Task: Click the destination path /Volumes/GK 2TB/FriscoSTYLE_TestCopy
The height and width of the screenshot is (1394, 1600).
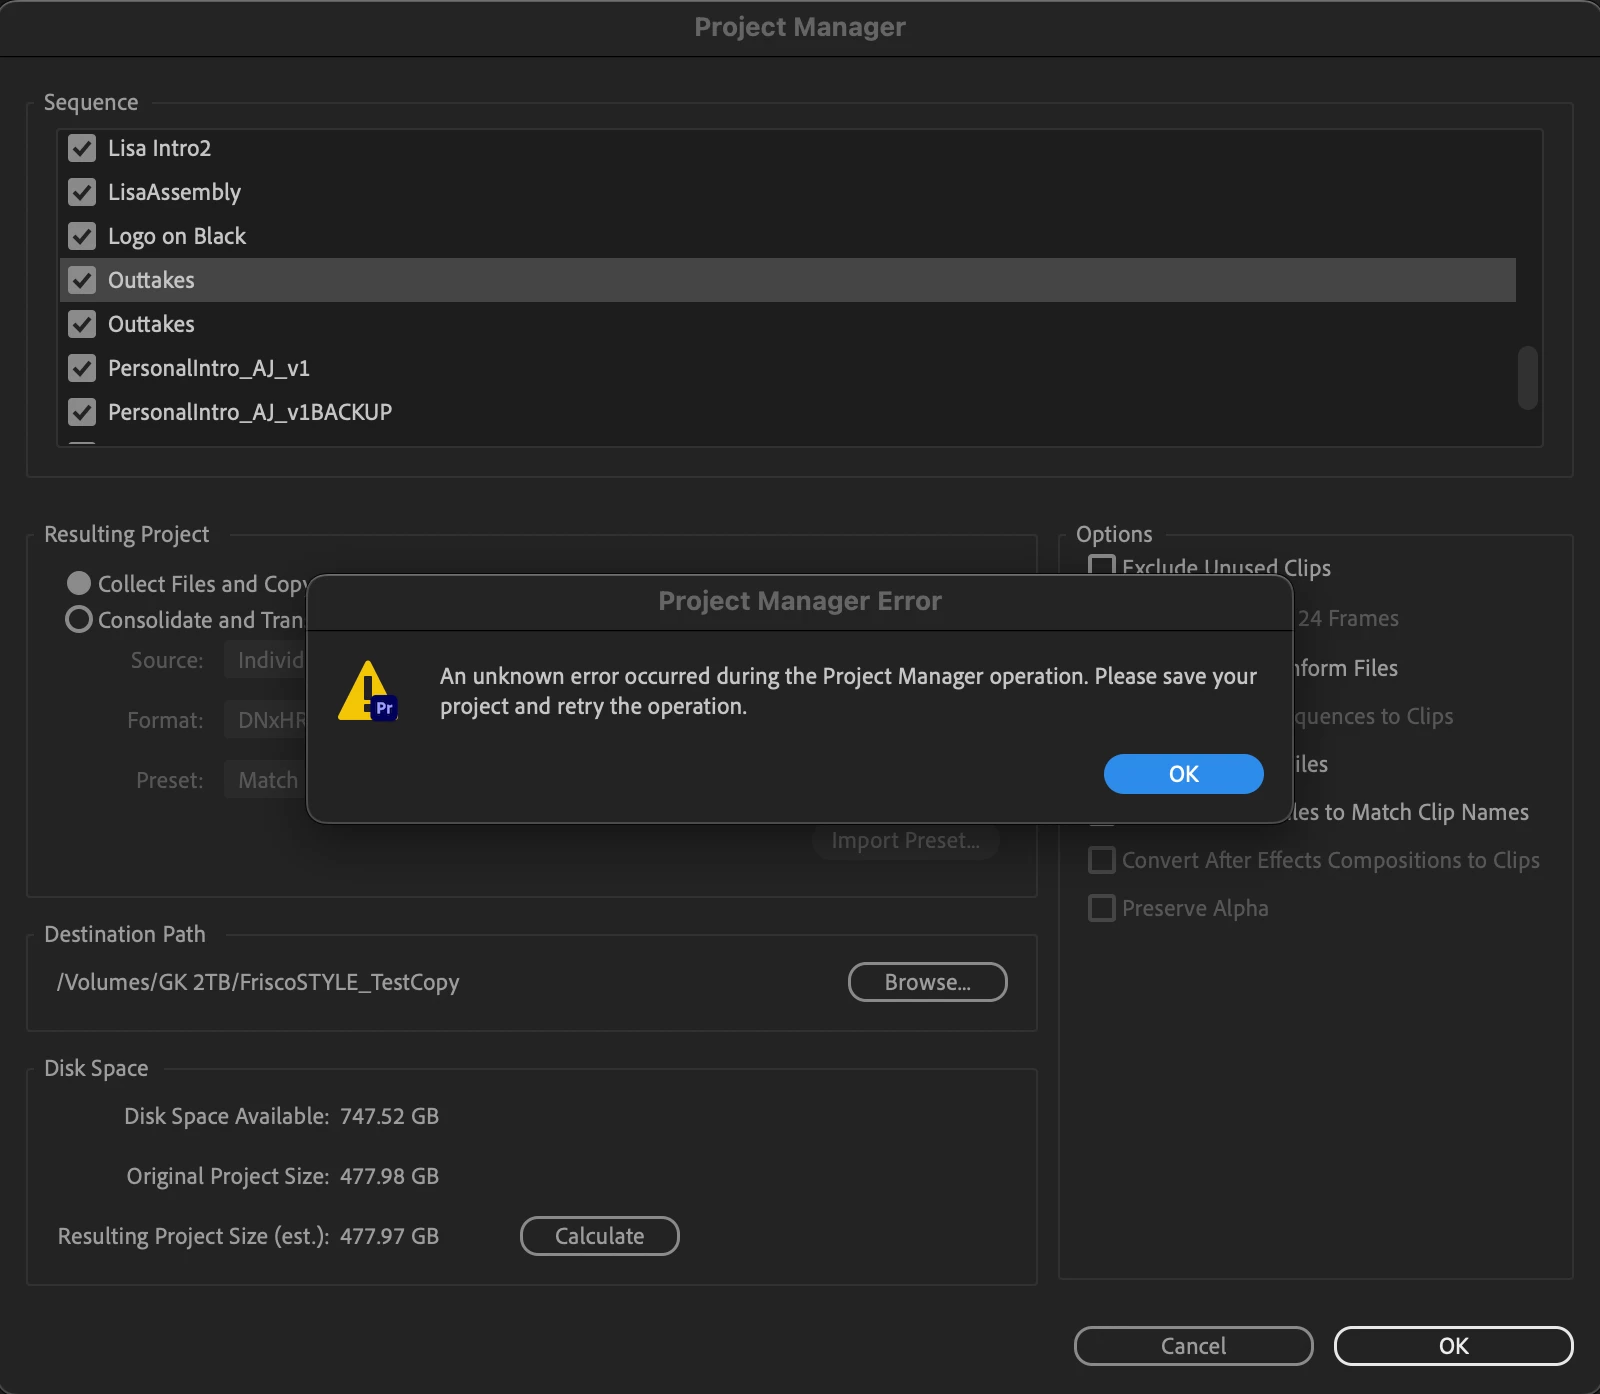Action: tap(258, 982)
